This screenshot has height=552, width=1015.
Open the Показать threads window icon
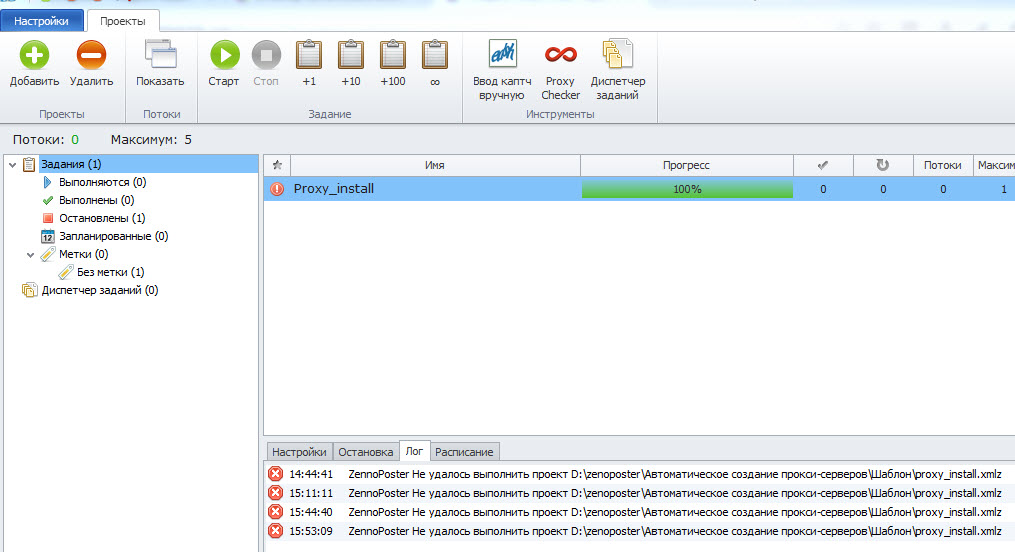[x=161, y=54]
